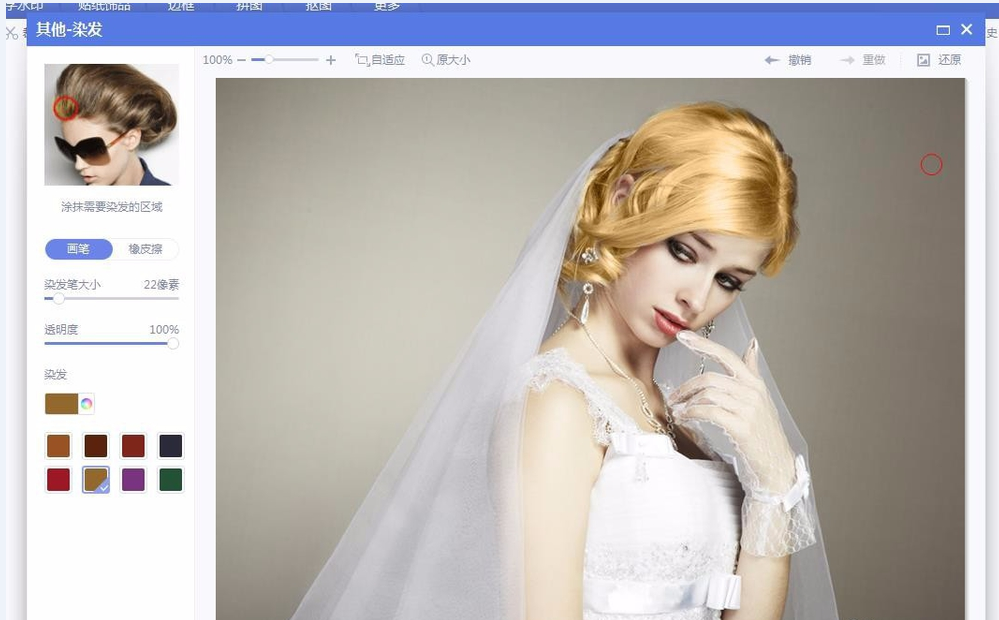Maximize the 其他-染发 dialog
Image resolution: width=999 pixels, height=620 pixels.
[x=943, y=30]
